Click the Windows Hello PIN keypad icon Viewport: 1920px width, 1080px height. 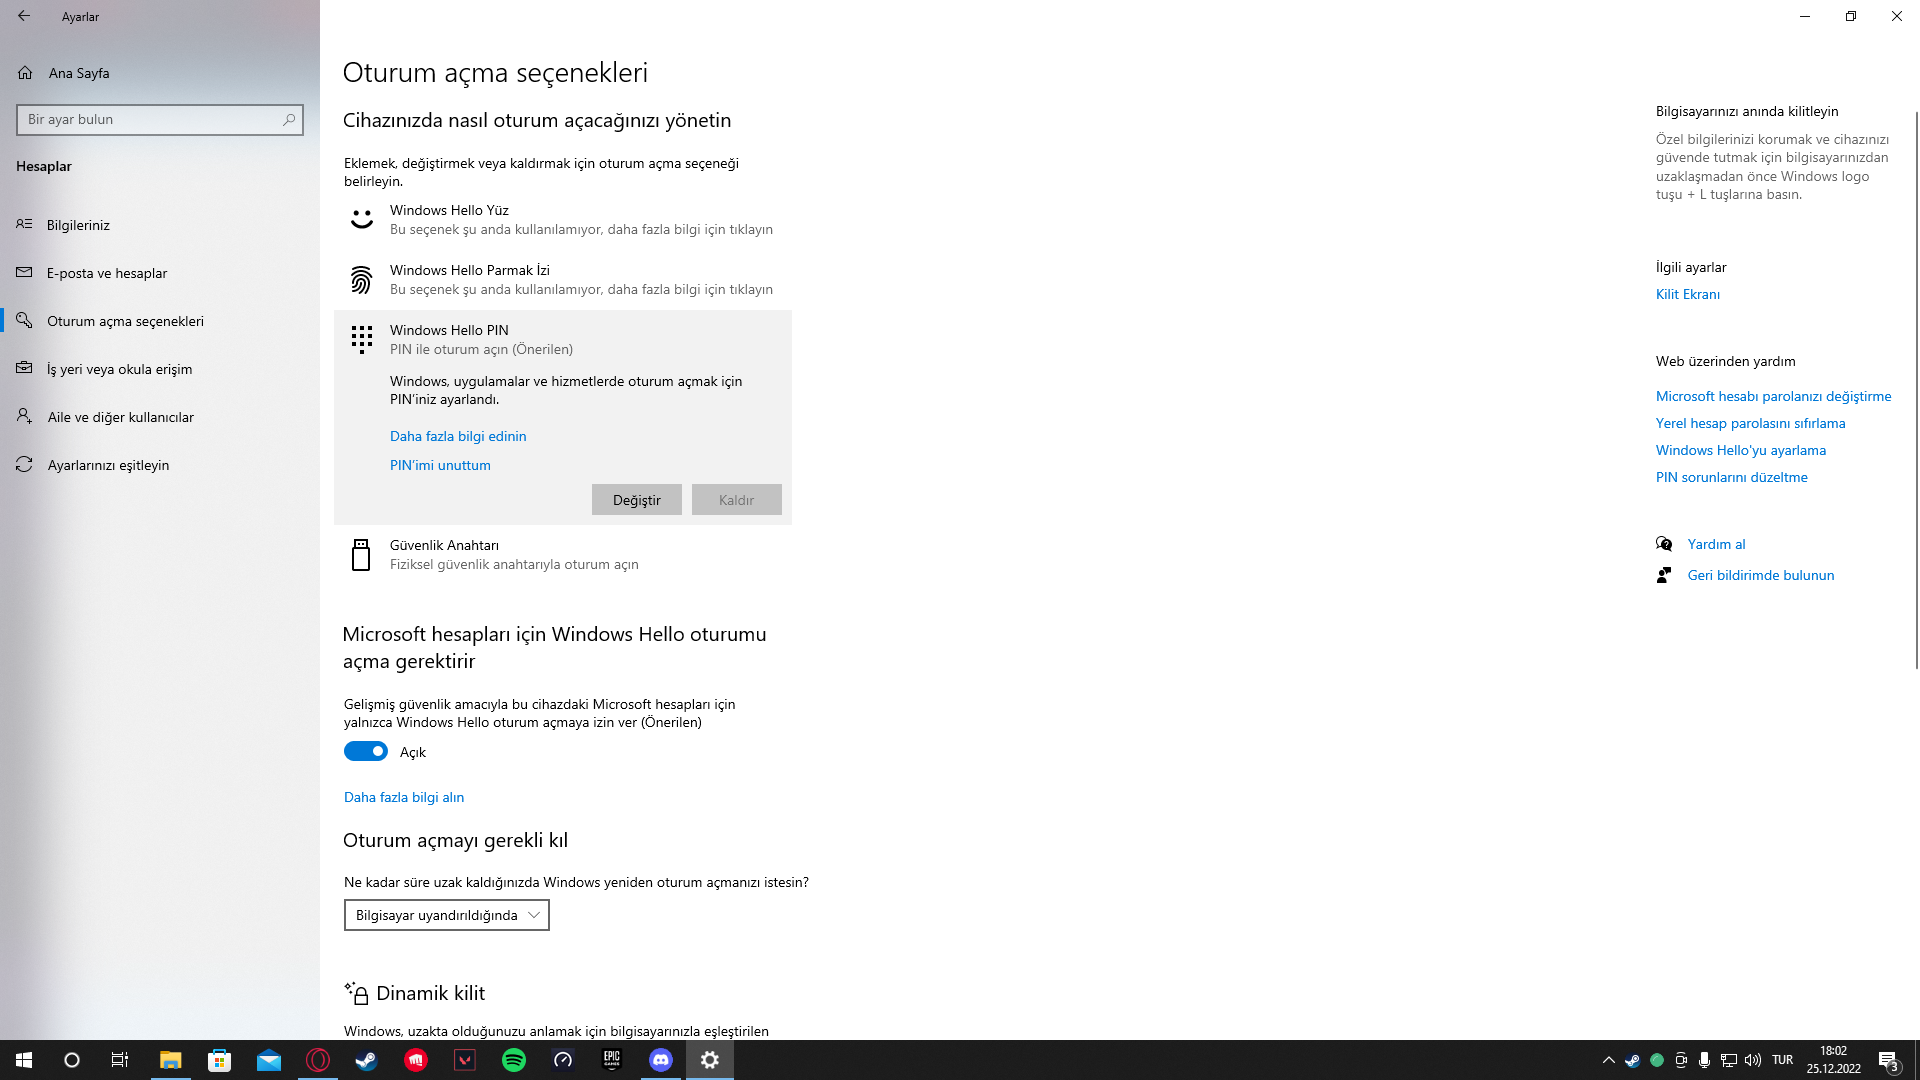(361, 339)
